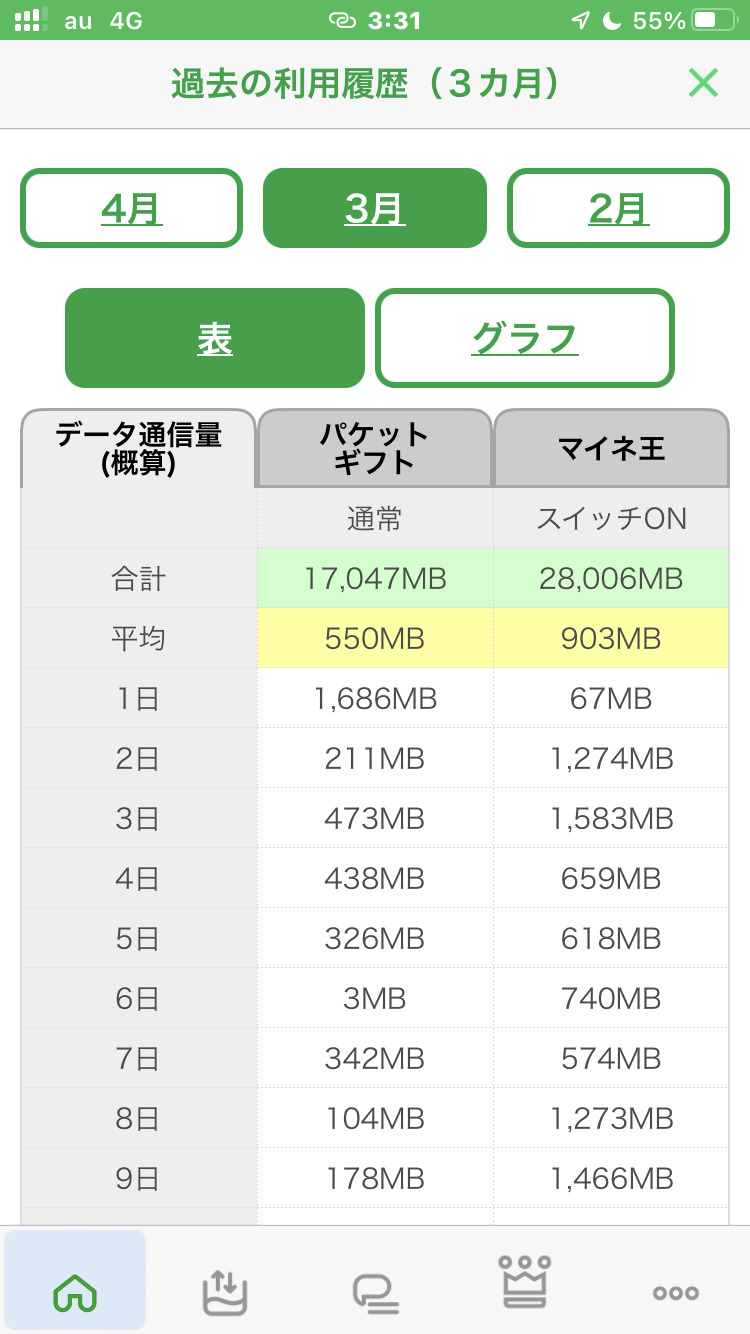This screenshot has height=1334, width=750.
Task: Tap the home icon in bottom navigation
Action: click(x=75, y=1292)
